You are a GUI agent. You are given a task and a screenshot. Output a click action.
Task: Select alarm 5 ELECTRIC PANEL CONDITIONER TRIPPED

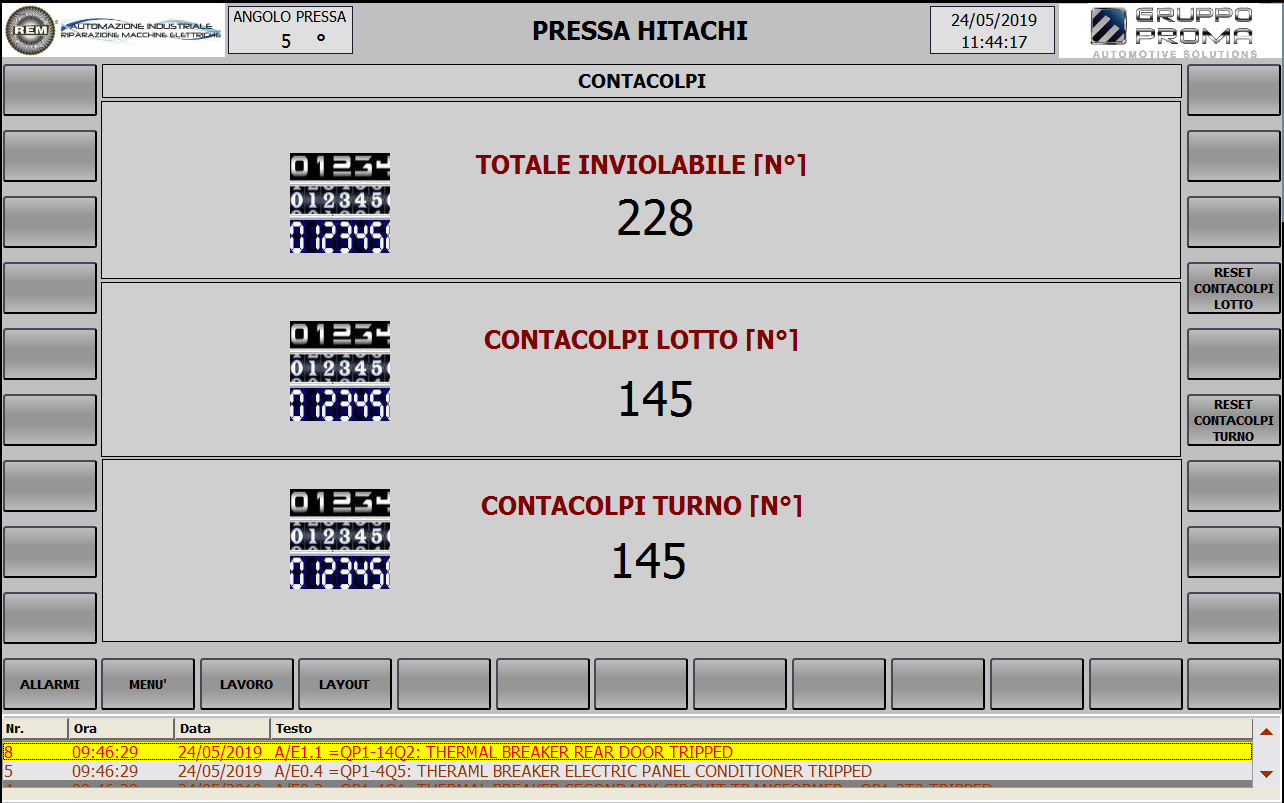[x=627, y=772]
